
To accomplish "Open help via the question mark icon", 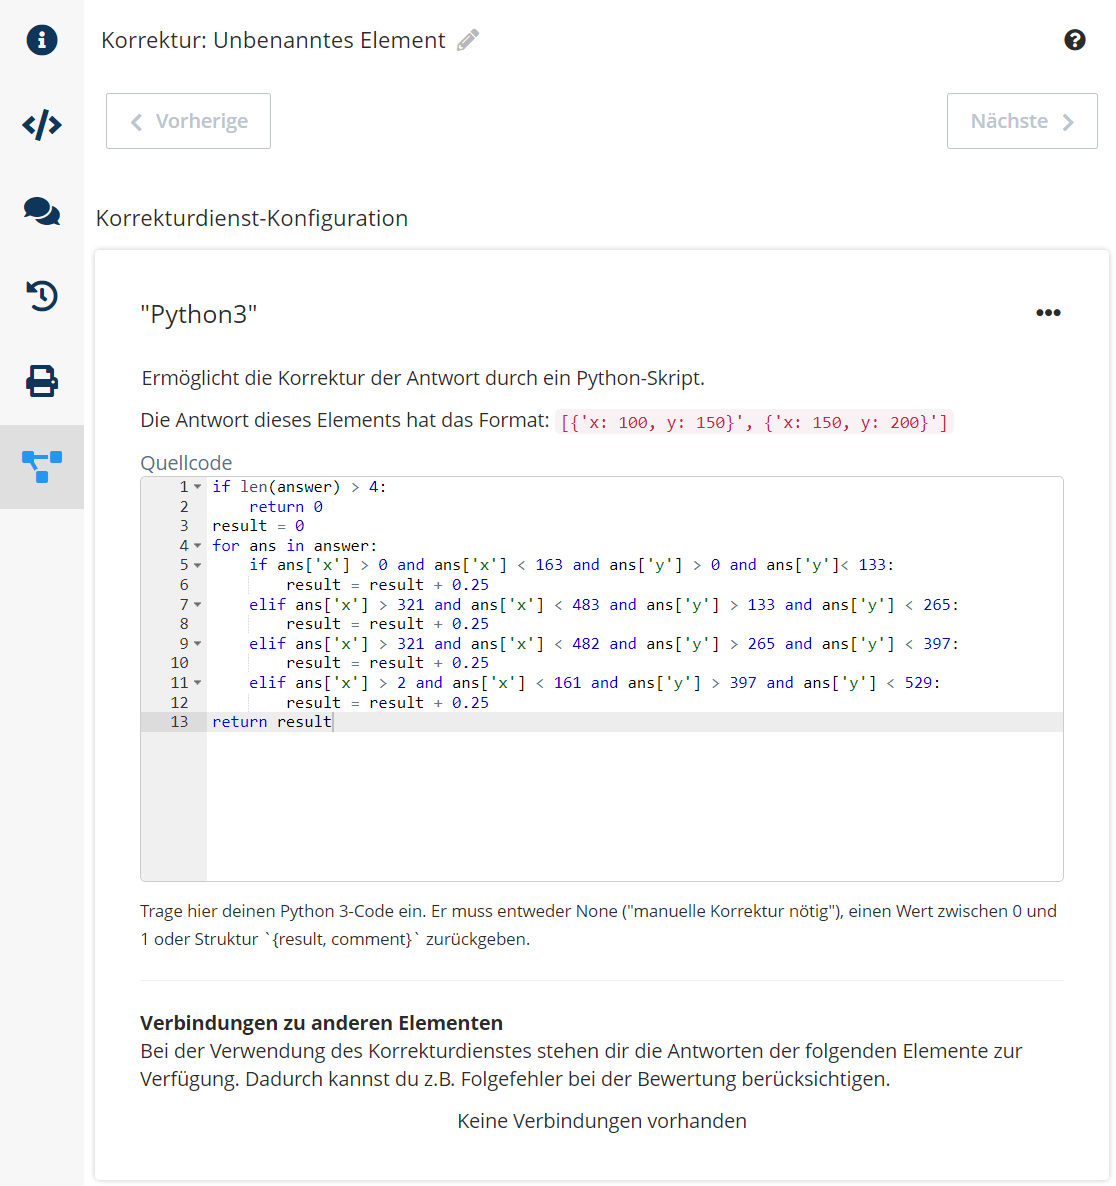I will 1074,40.
